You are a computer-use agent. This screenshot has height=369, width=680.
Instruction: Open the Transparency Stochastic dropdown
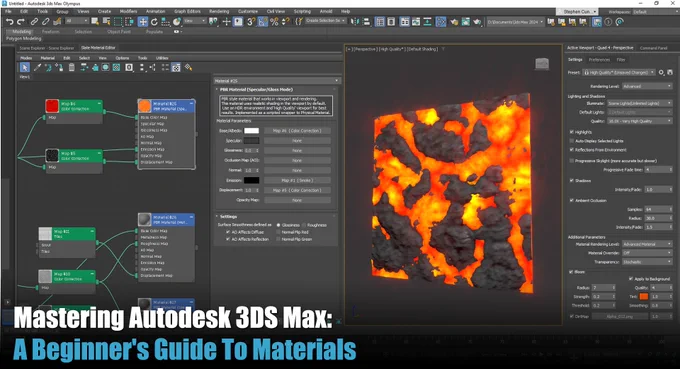click(x=647, y=262)
